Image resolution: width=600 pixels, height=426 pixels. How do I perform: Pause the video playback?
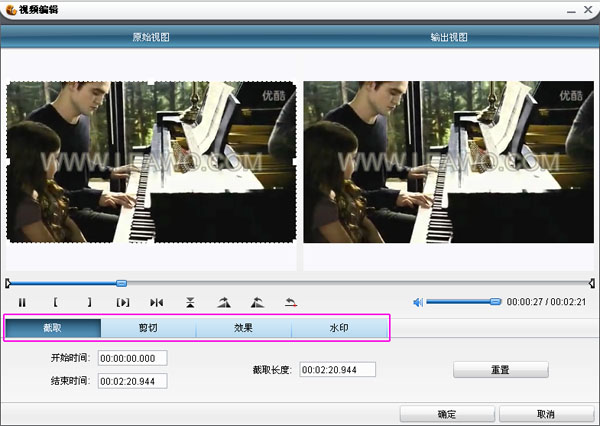[22, 302]
